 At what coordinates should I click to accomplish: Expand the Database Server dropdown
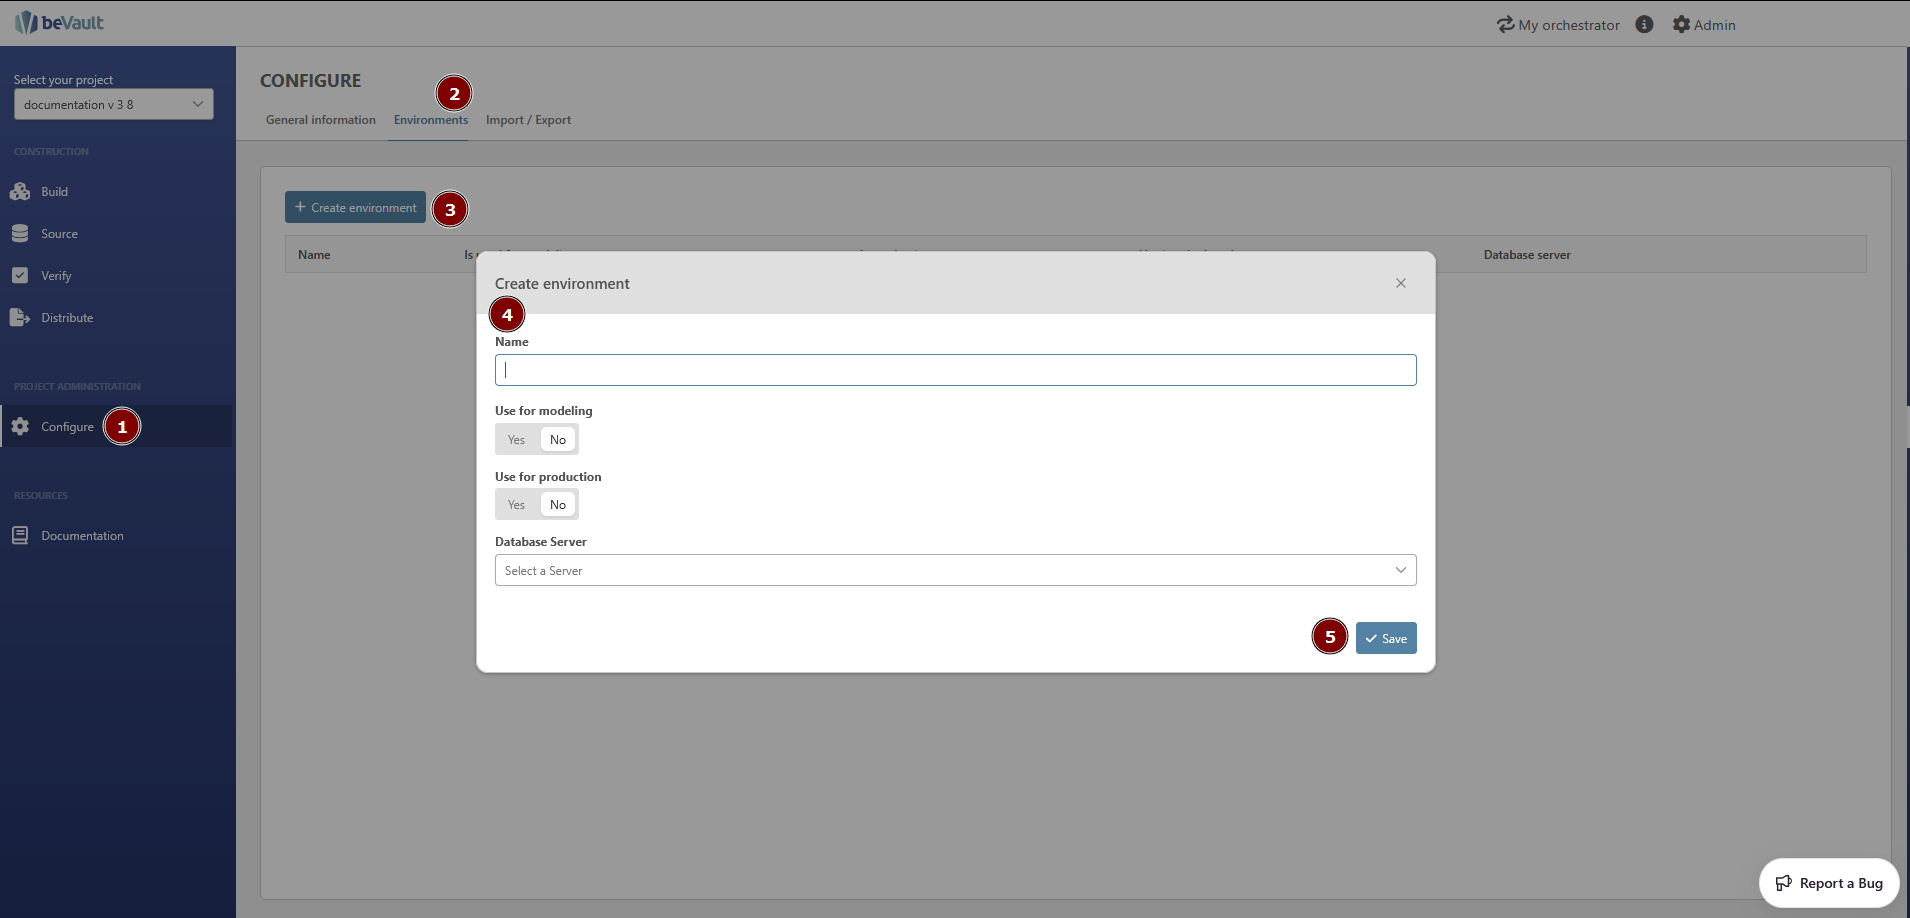tap(955, 570)
